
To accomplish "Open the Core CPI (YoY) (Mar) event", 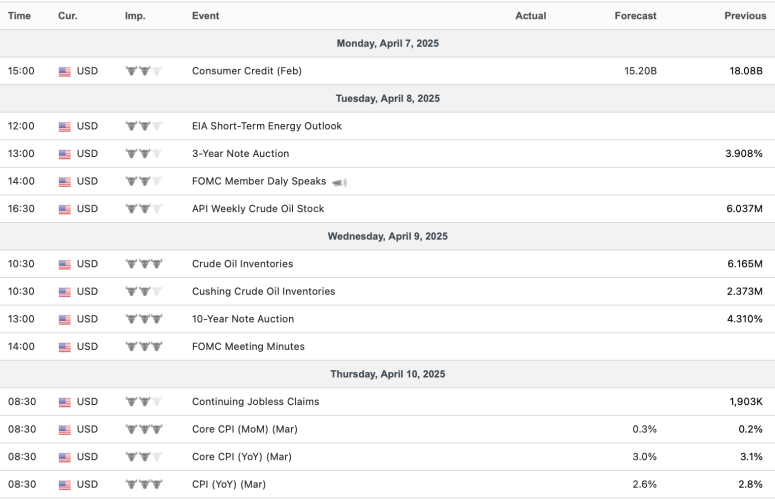I will click(x=243, y=457).
